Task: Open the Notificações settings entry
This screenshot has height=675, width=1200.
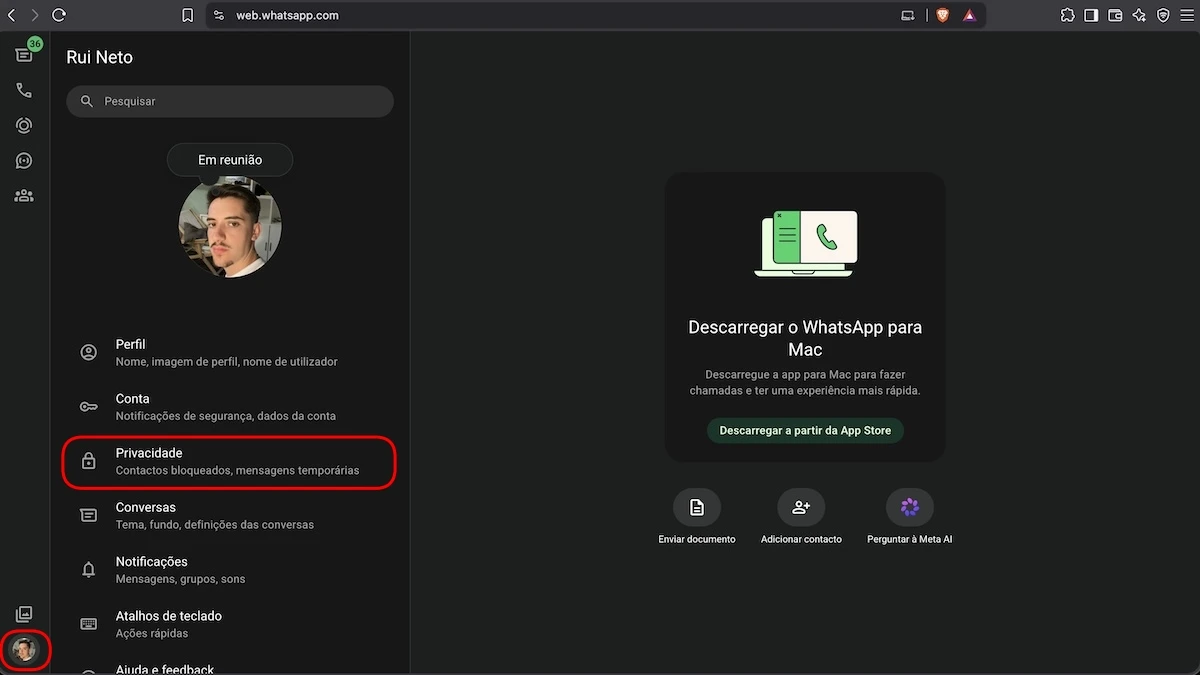Action: [x=230, y=570]
